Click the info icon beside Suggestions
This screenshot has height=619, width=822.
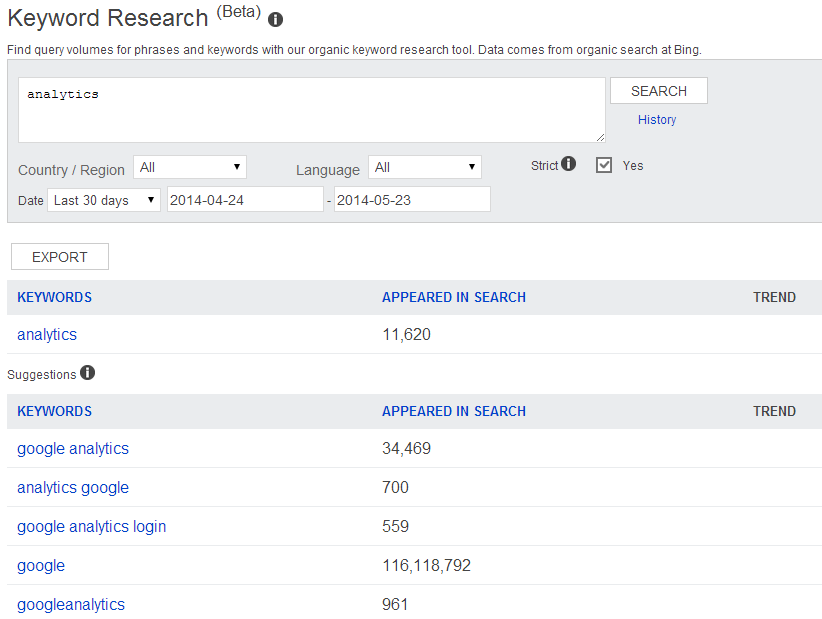point(88,373)
